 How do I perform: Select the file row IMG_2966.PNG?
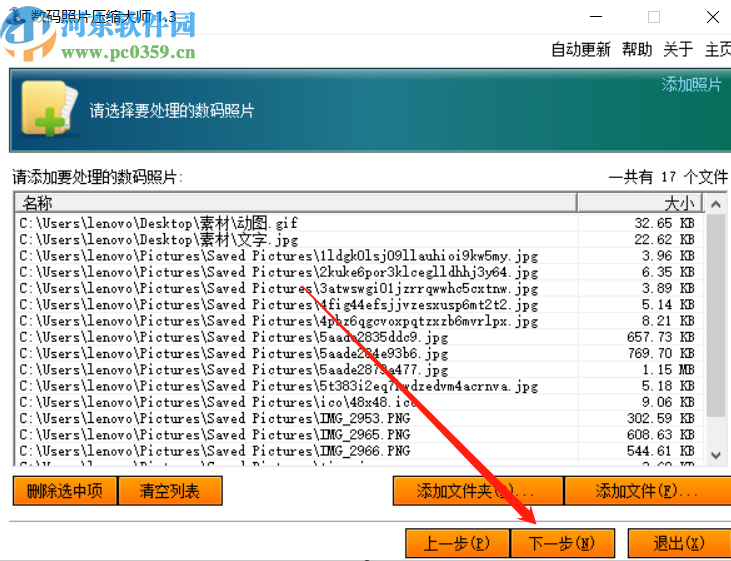pos(357,451)
